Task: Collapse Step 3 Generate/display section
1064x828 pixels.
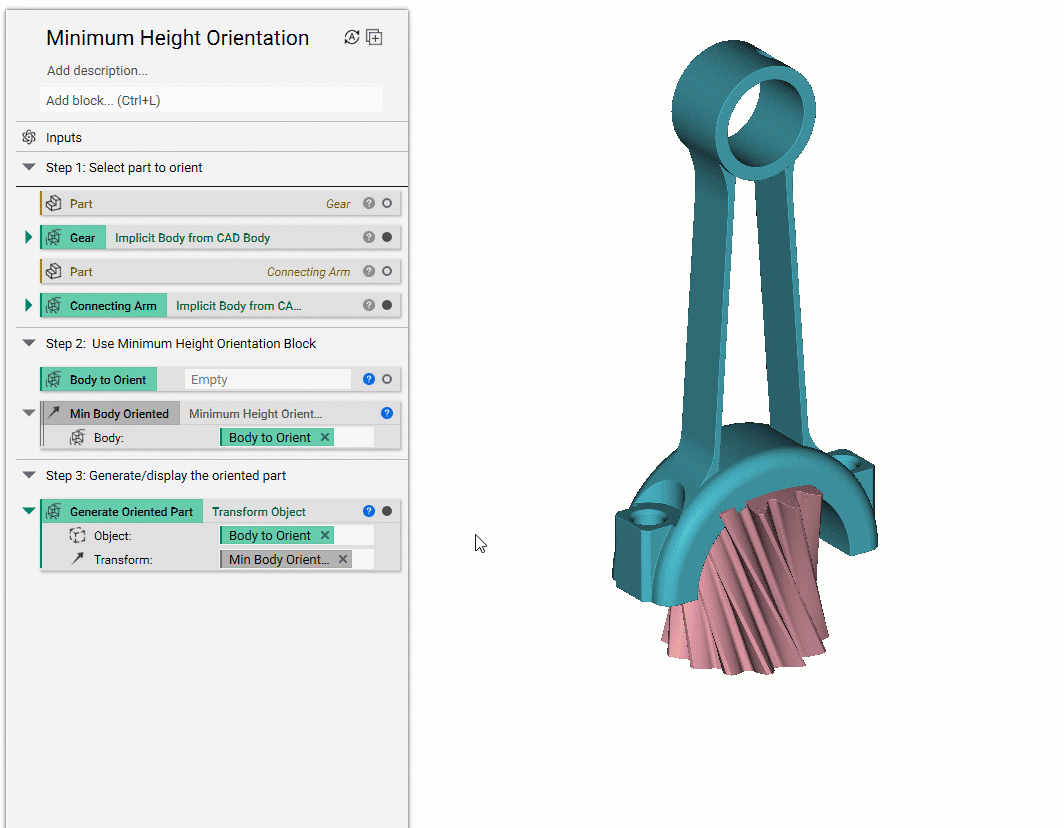Action: point(28,476)
